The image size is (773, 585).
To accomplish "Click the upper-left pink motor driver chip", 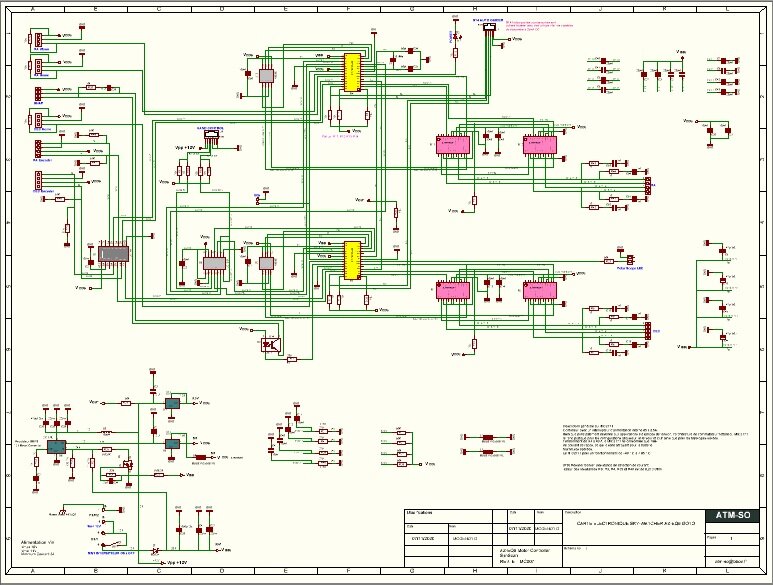I will tap(453, 145).
